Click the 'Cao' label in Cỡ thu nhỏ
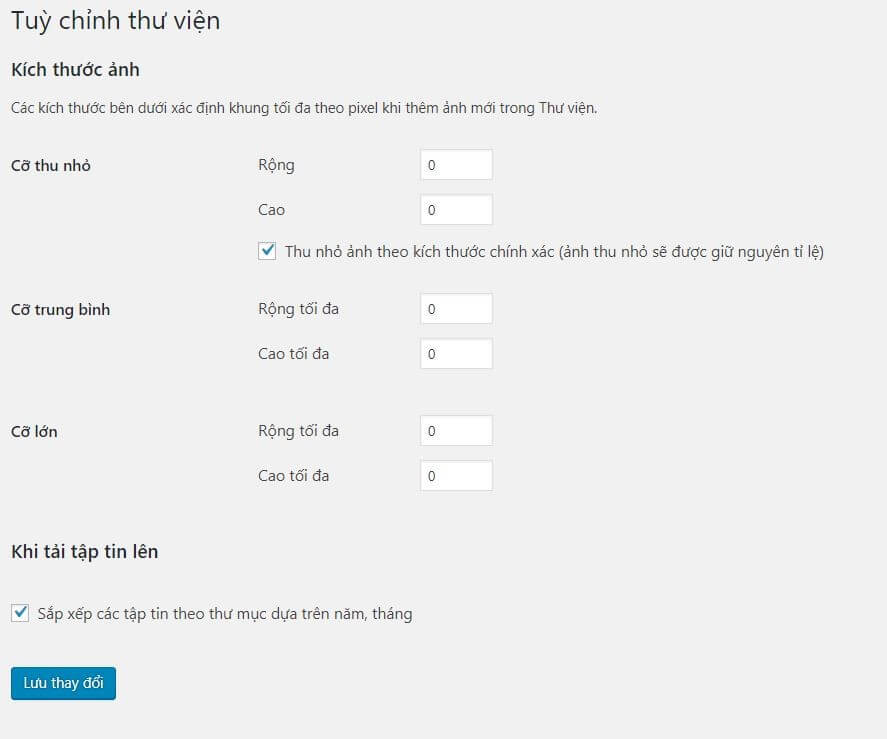The width and height of the screenshot is (887, 739). coord(271,210)
